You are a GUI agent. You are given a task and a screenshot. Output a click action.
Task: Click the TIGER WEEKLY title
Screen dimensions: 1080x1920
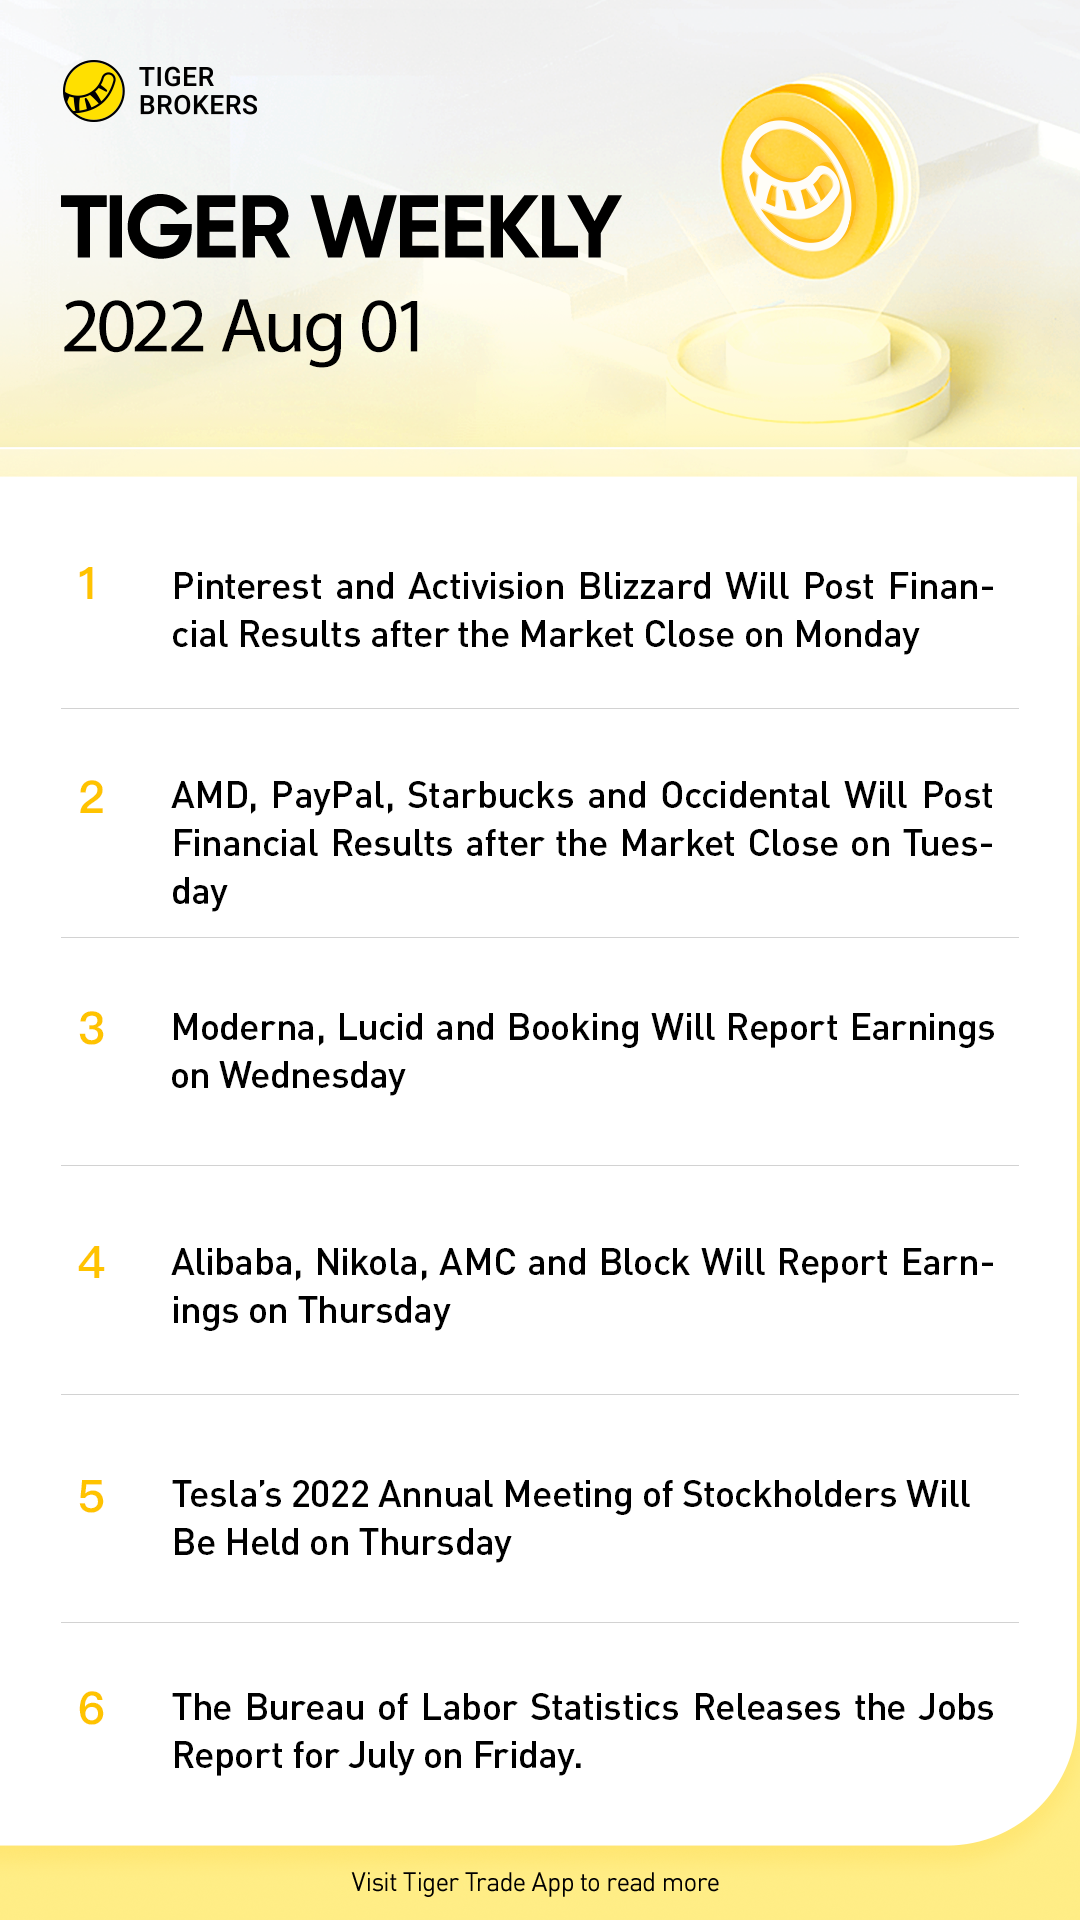click(340, 228)
